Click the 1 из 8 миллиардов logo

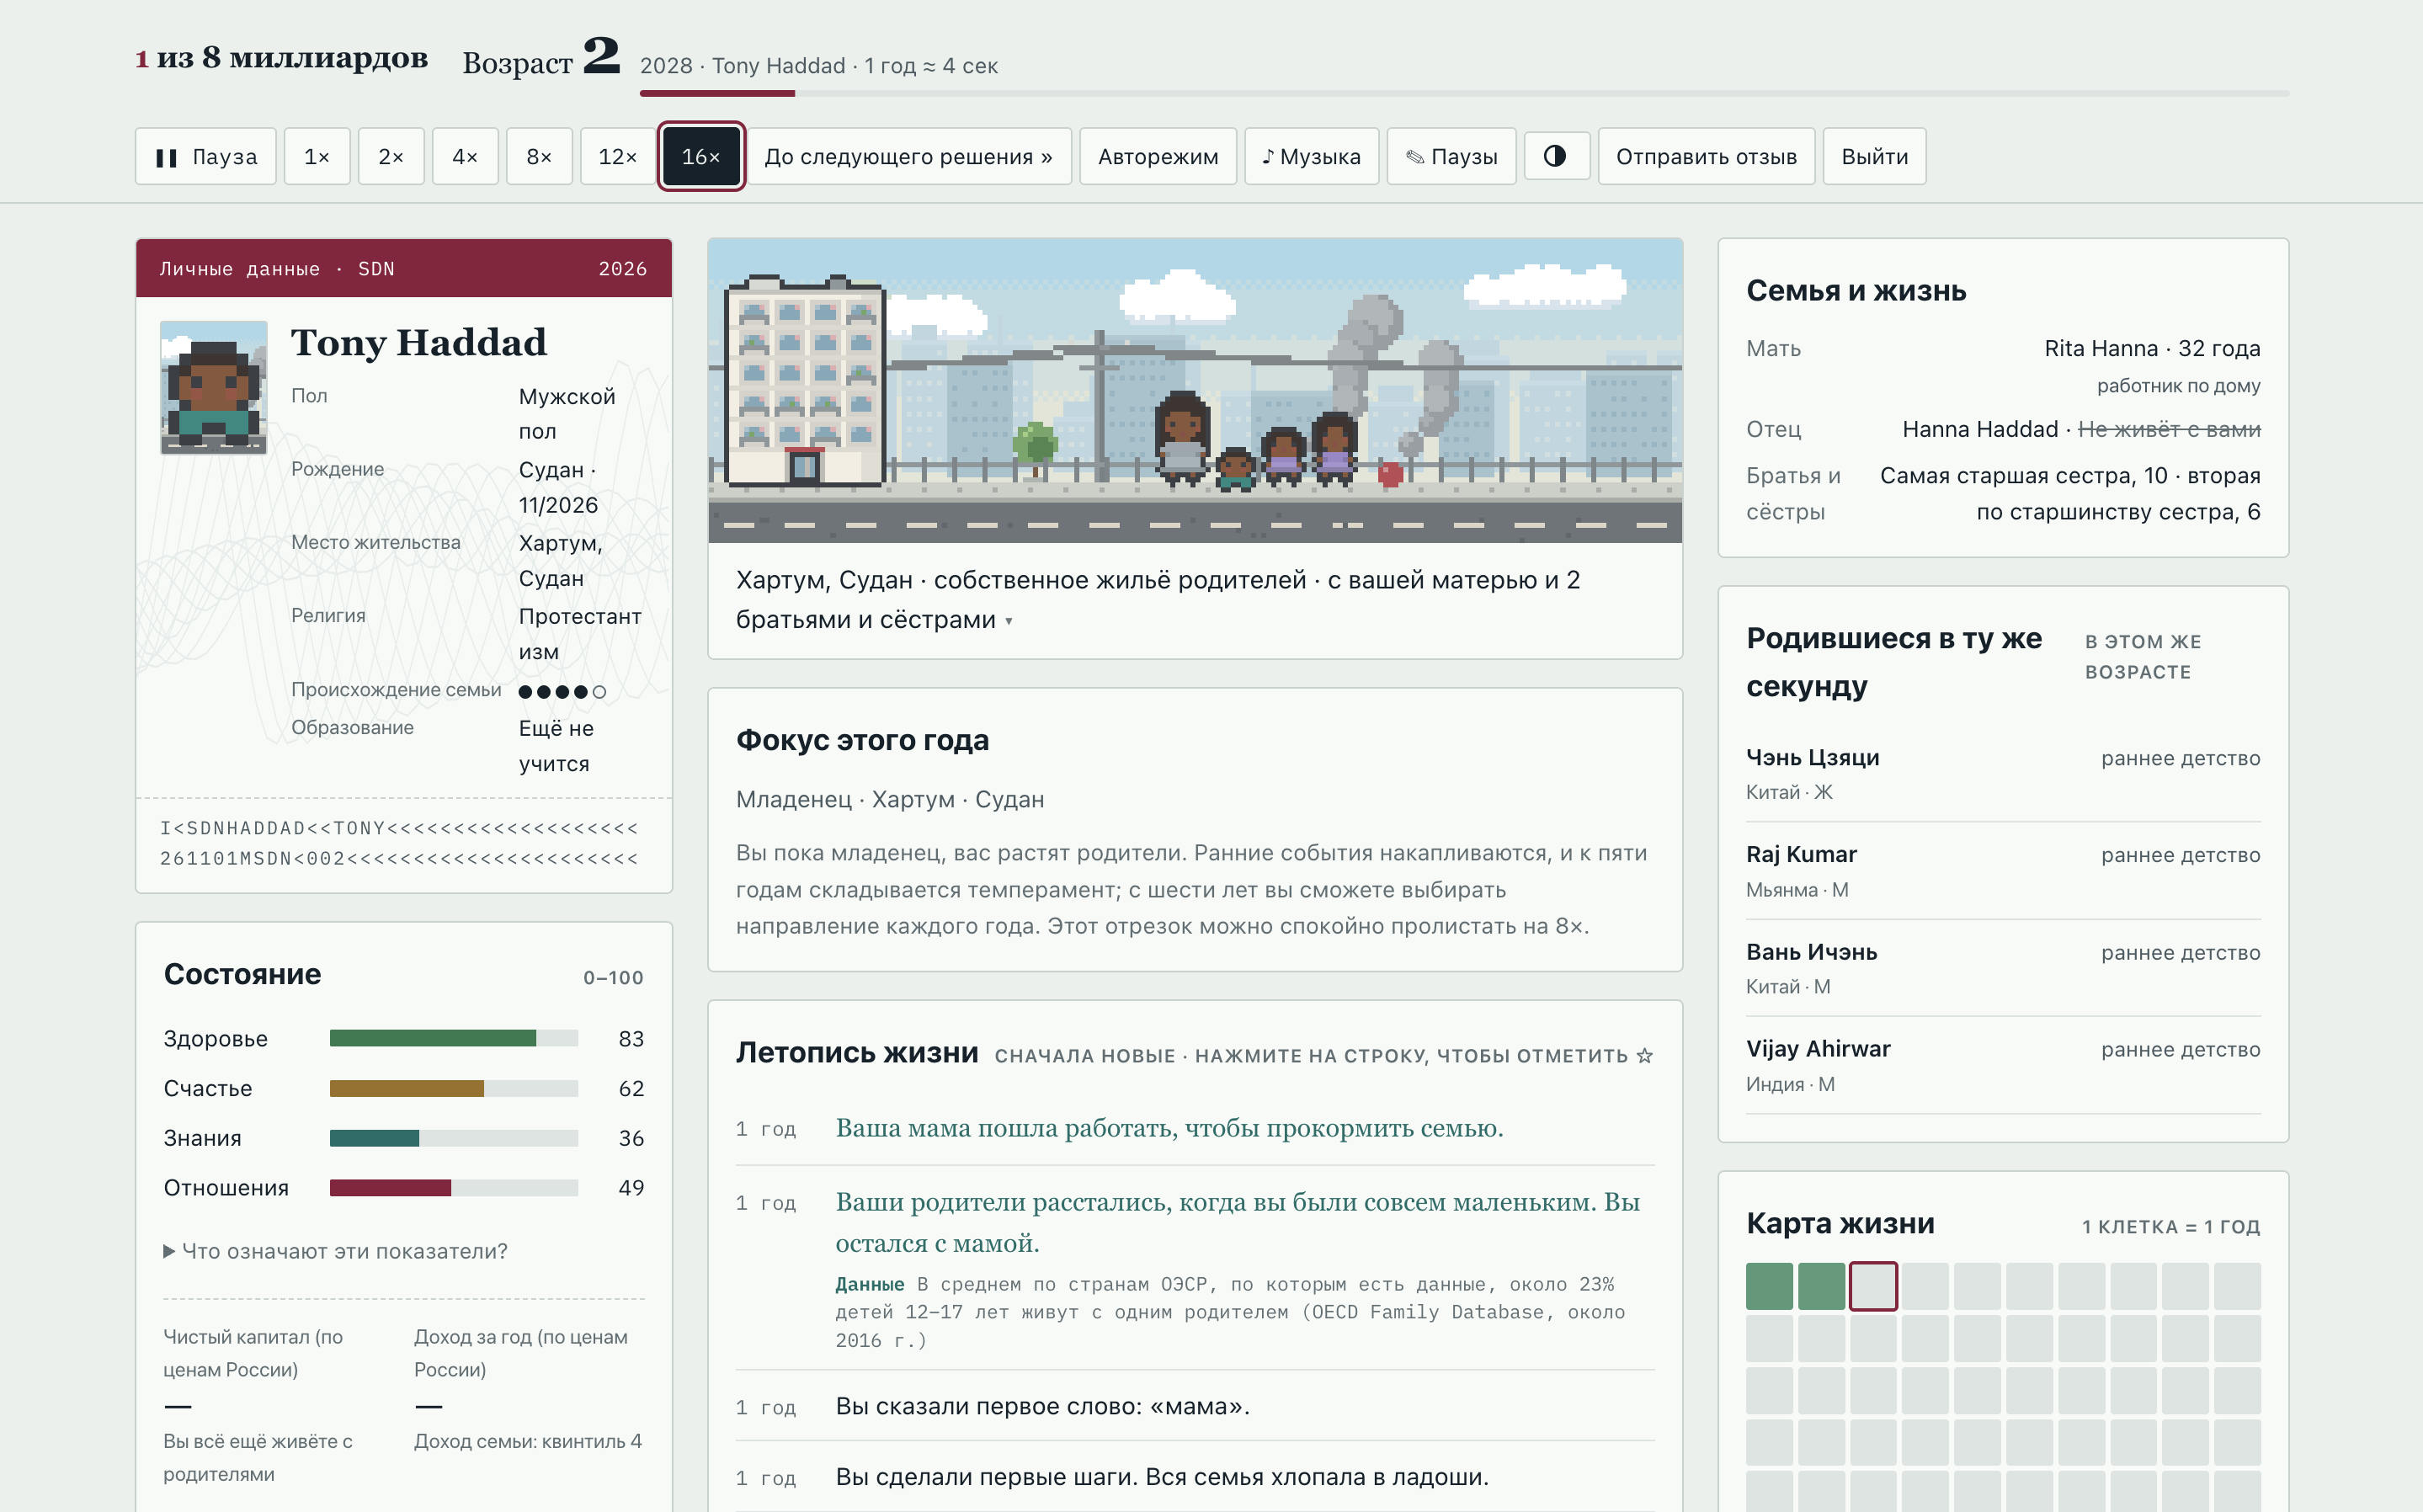pos(282,58)
